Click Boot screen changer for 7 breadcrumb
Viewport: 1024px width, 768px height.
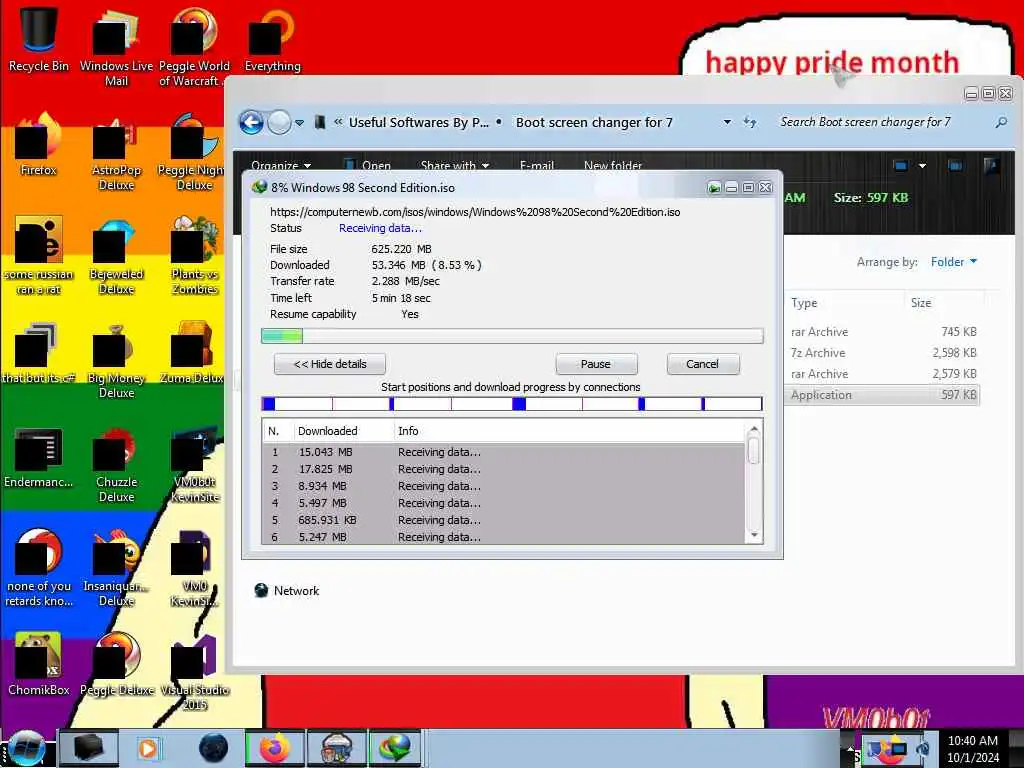coord(594,122)
